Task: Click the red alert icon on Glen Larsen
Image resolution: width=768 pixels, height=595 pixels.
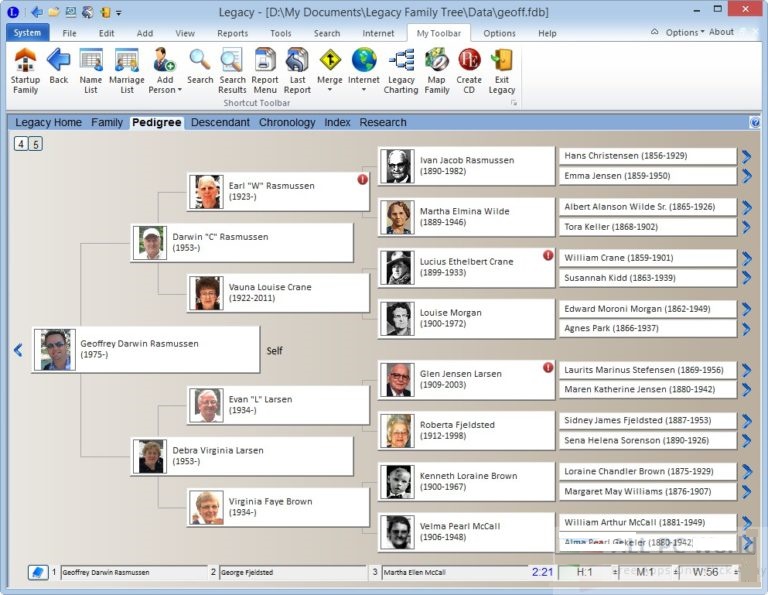Action: (x=548, y=367)
